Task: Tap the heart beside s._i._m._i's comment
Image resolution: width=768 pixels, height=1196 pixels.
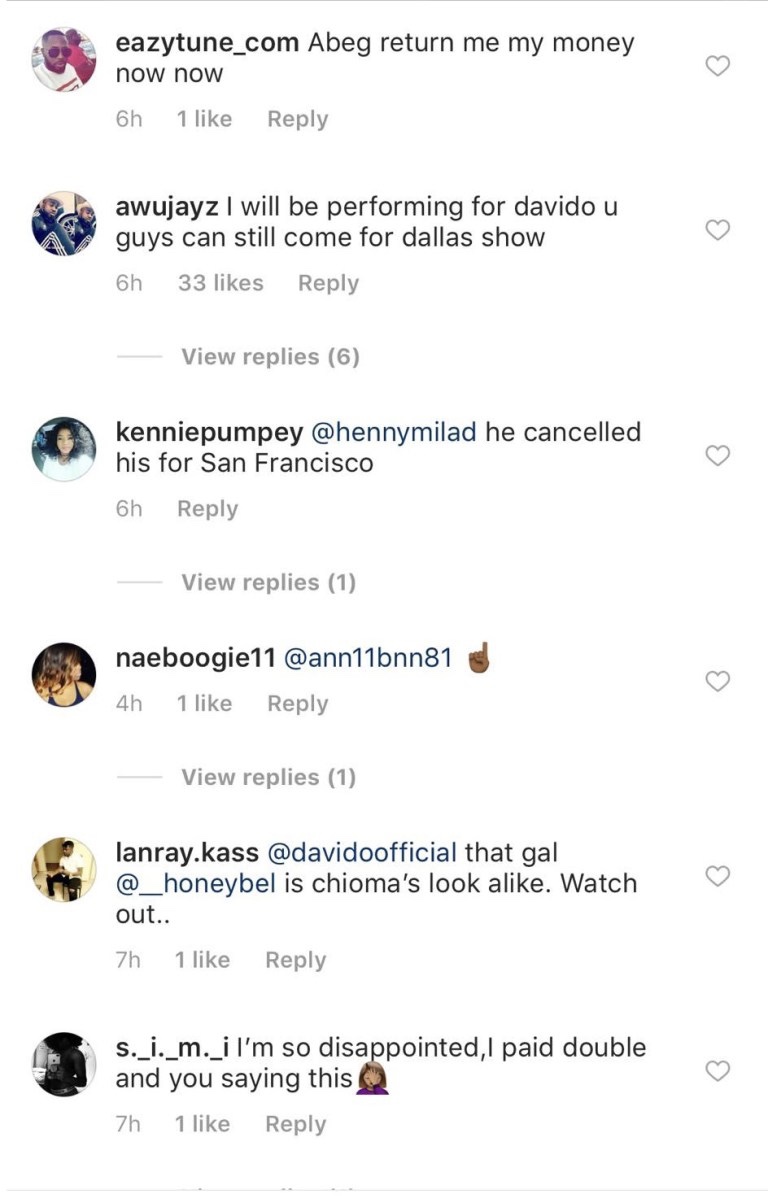Action: 718,1071
